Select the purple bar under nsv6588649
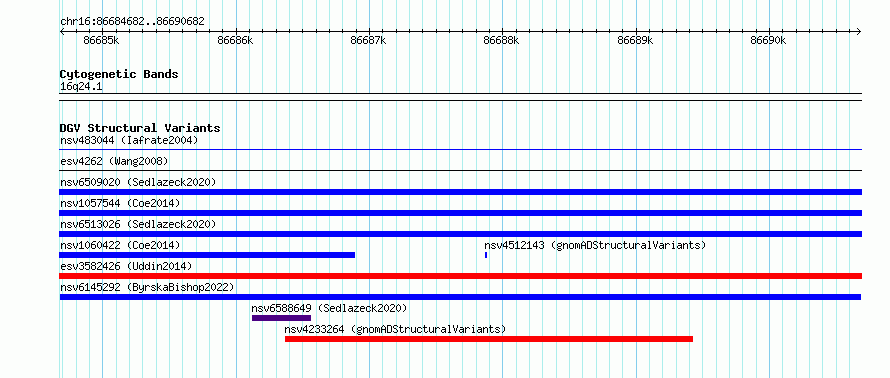The width and height of the screenshot is (890, 378). pos(282,318)
